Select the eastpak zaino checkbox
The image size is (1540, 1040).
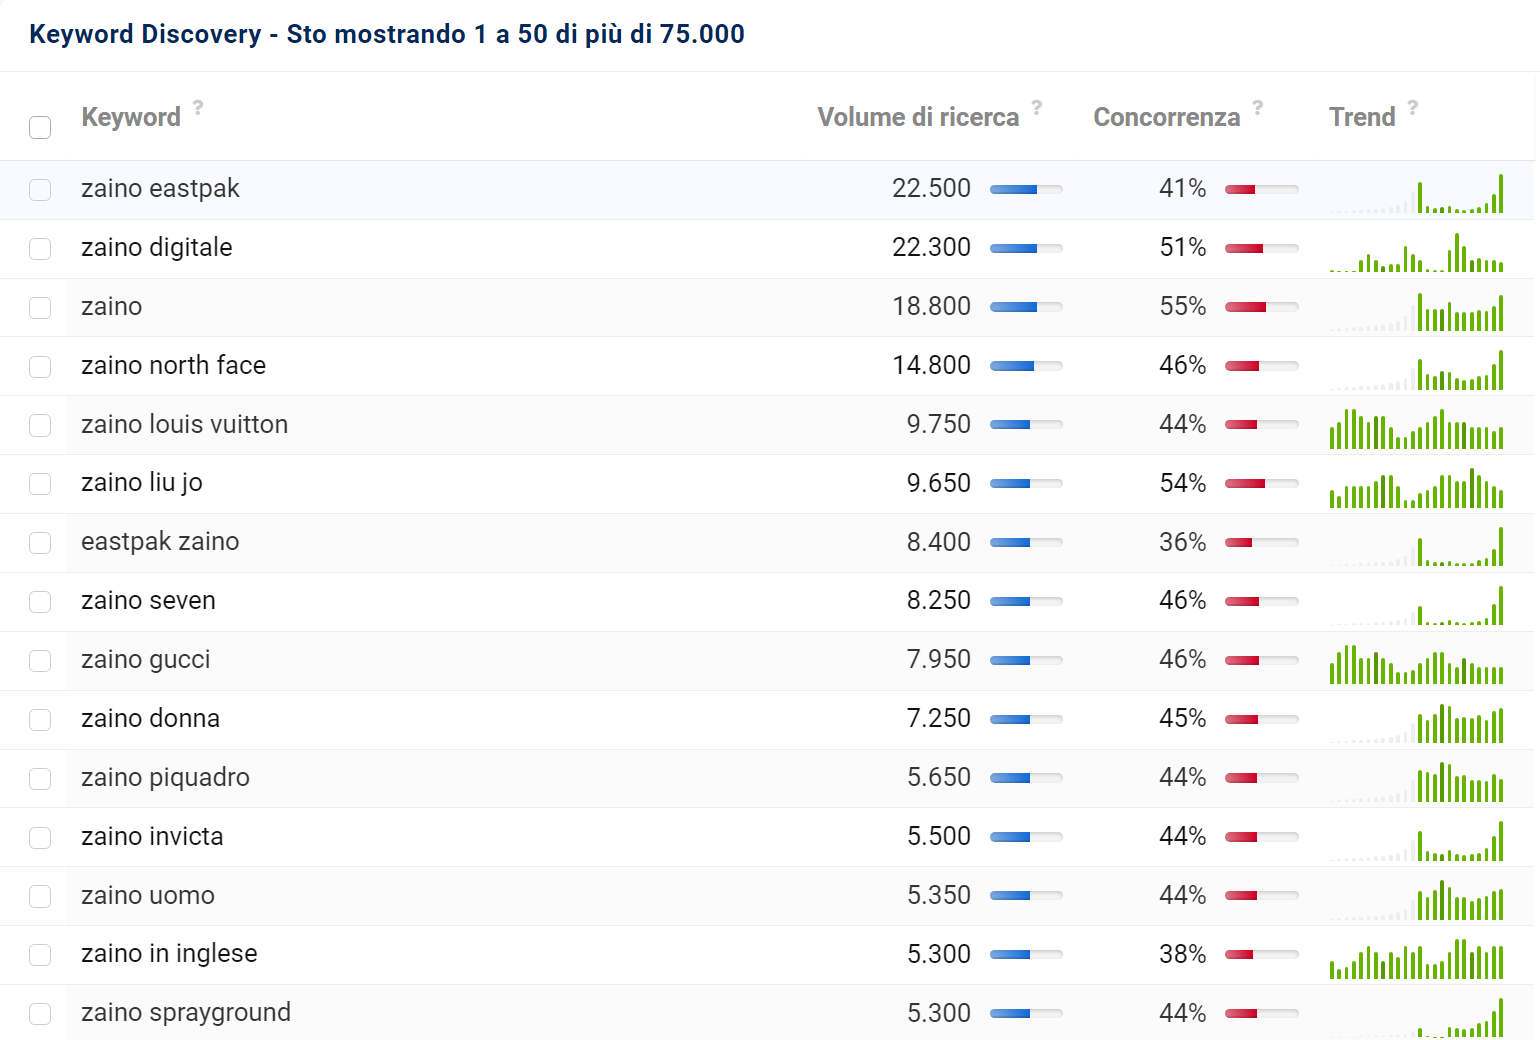pos(40,543)
